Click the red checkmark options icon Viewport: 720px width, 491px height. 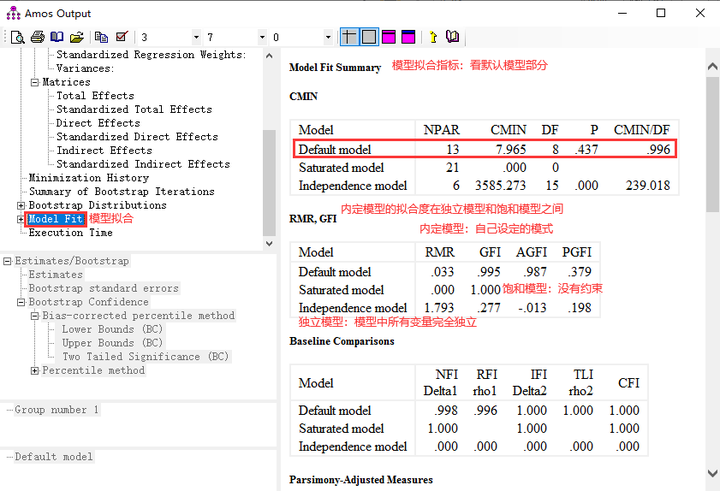click(122, 37)
